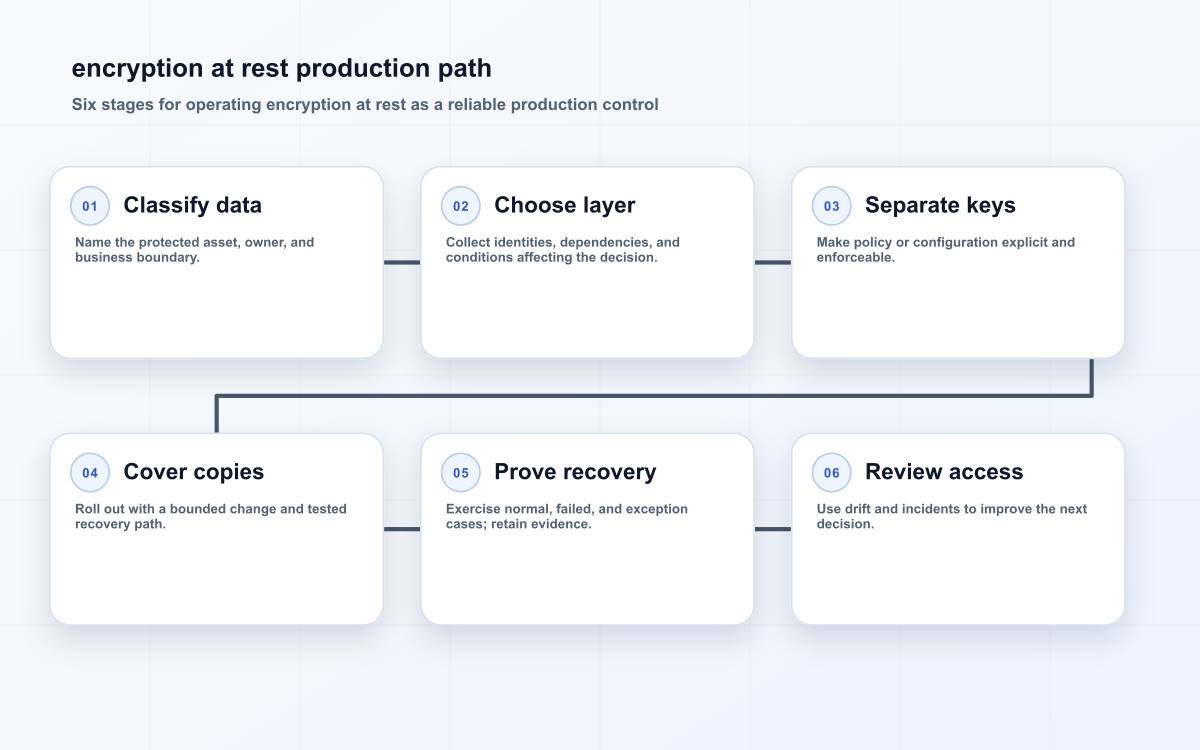Click the 01 step badge
The image size is (1200, 750).
coord(90,206)
